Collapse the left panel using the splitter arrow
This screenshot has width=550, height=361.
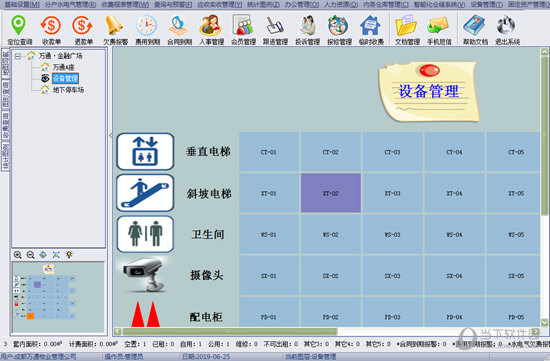(x=110, y=135)
